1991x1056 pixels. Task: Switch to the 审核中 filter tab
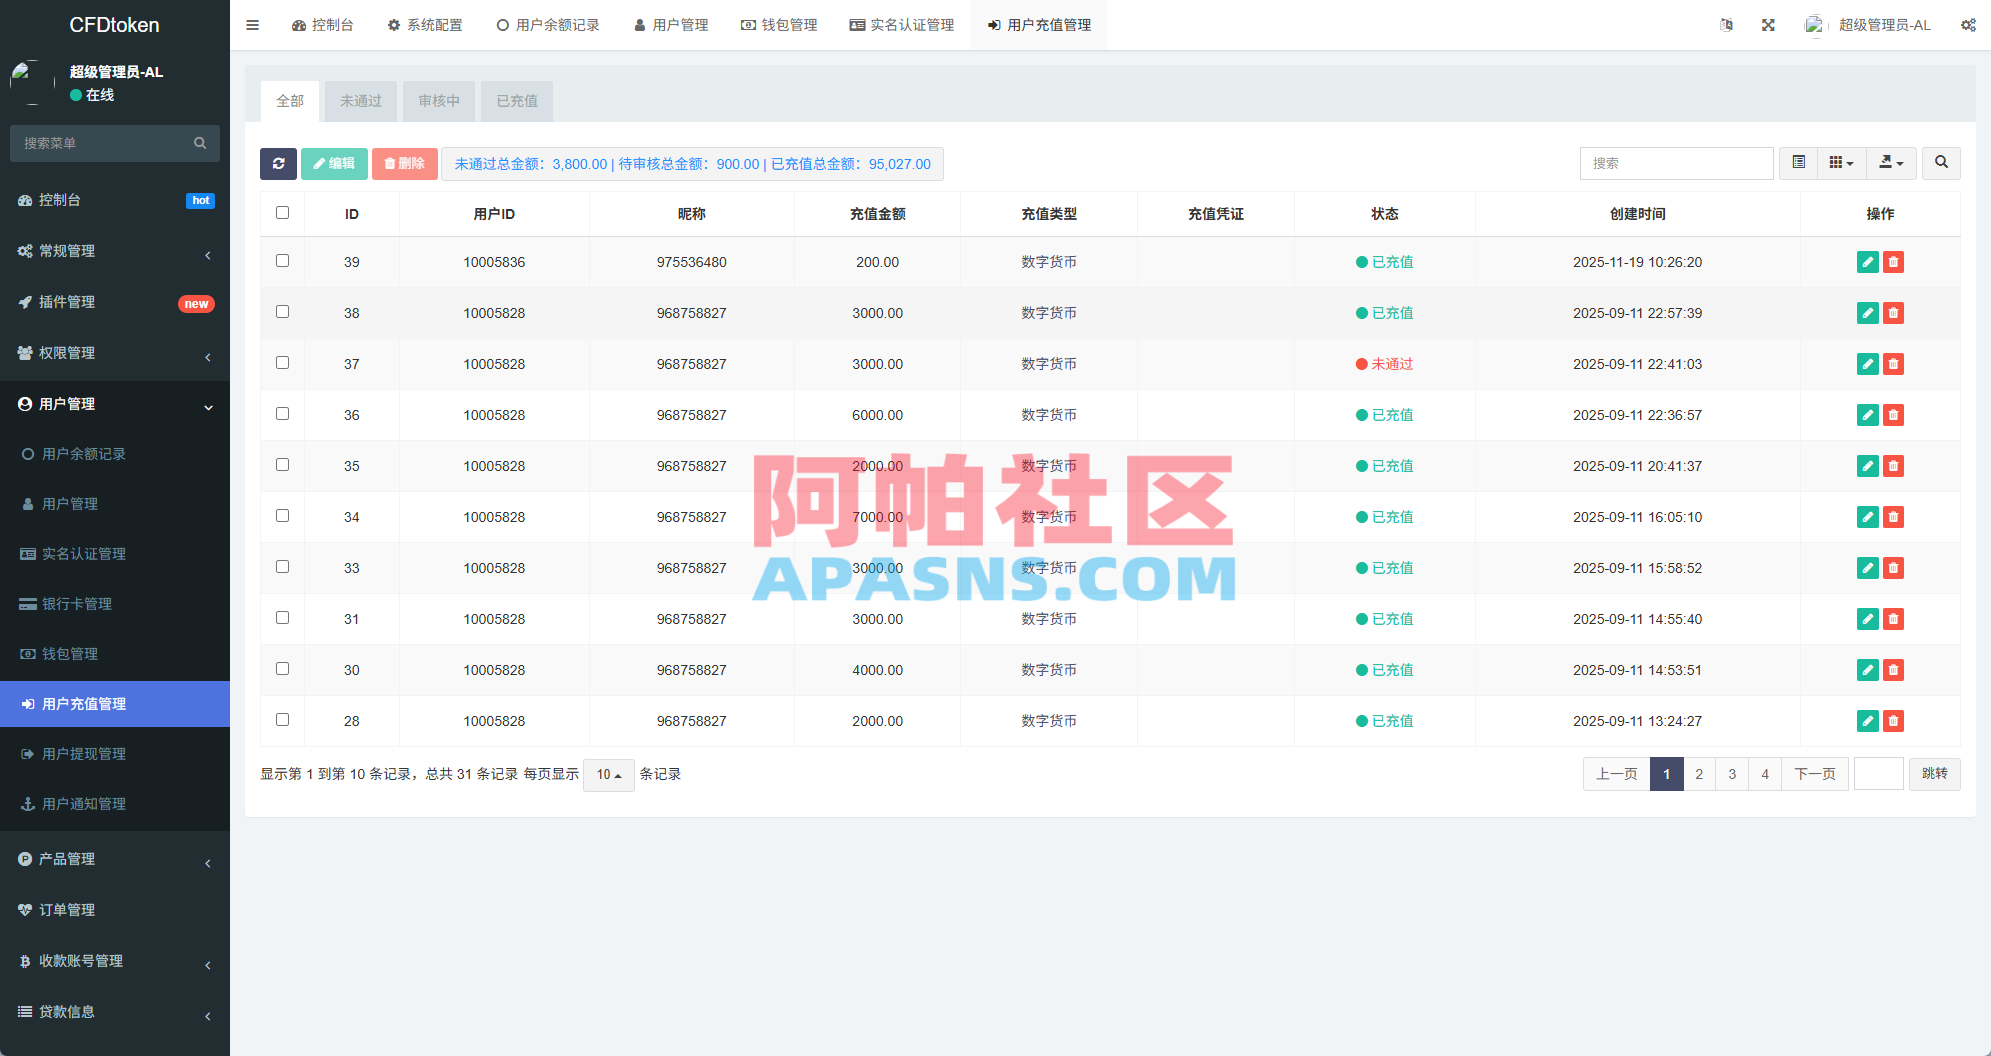pos(439,101)
